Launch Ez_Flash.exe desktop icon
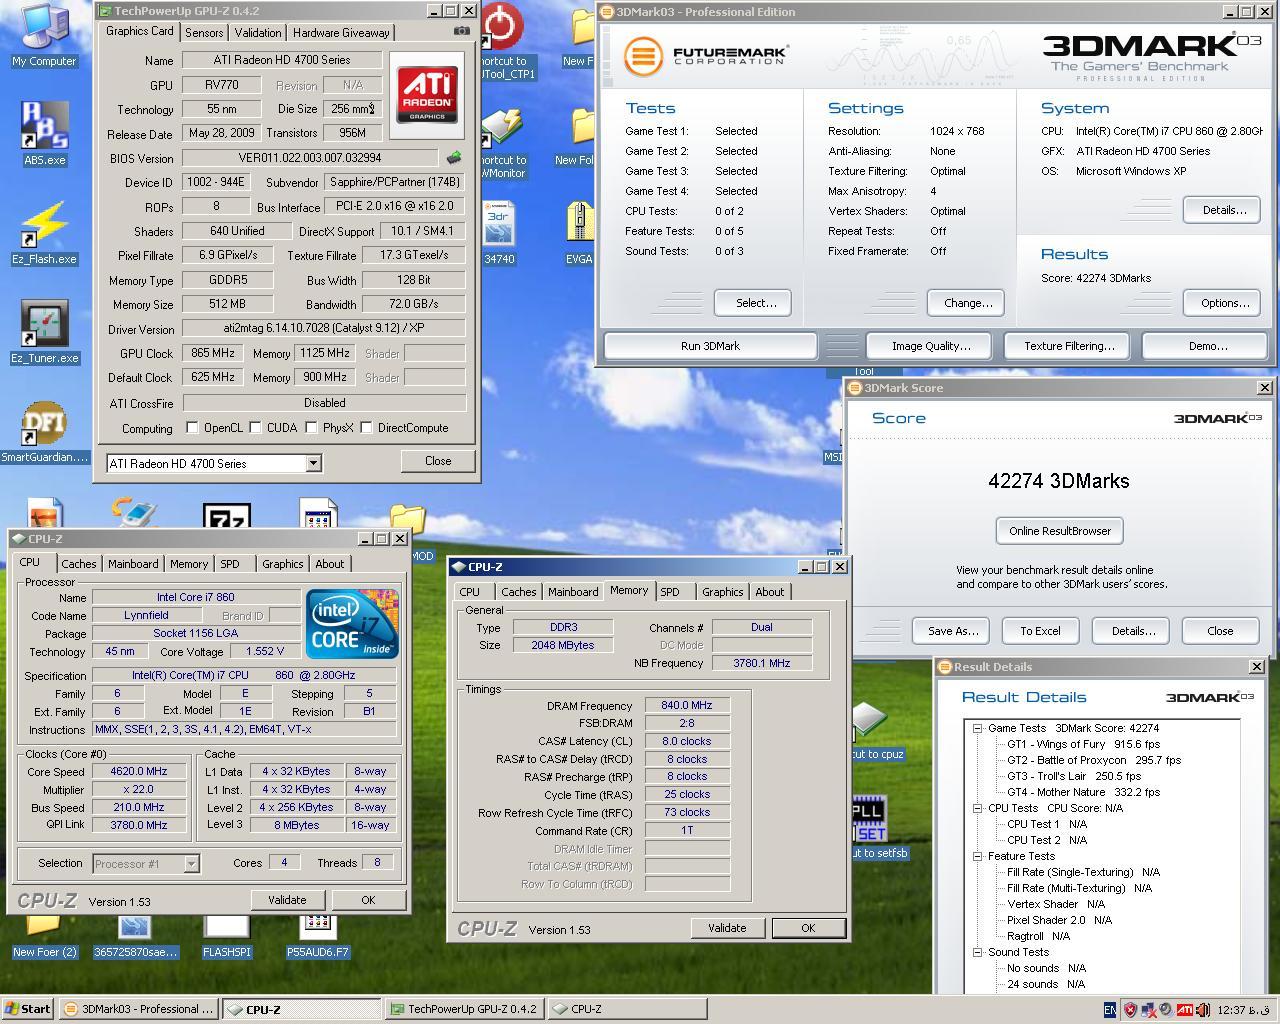 [x=44, y=232]
